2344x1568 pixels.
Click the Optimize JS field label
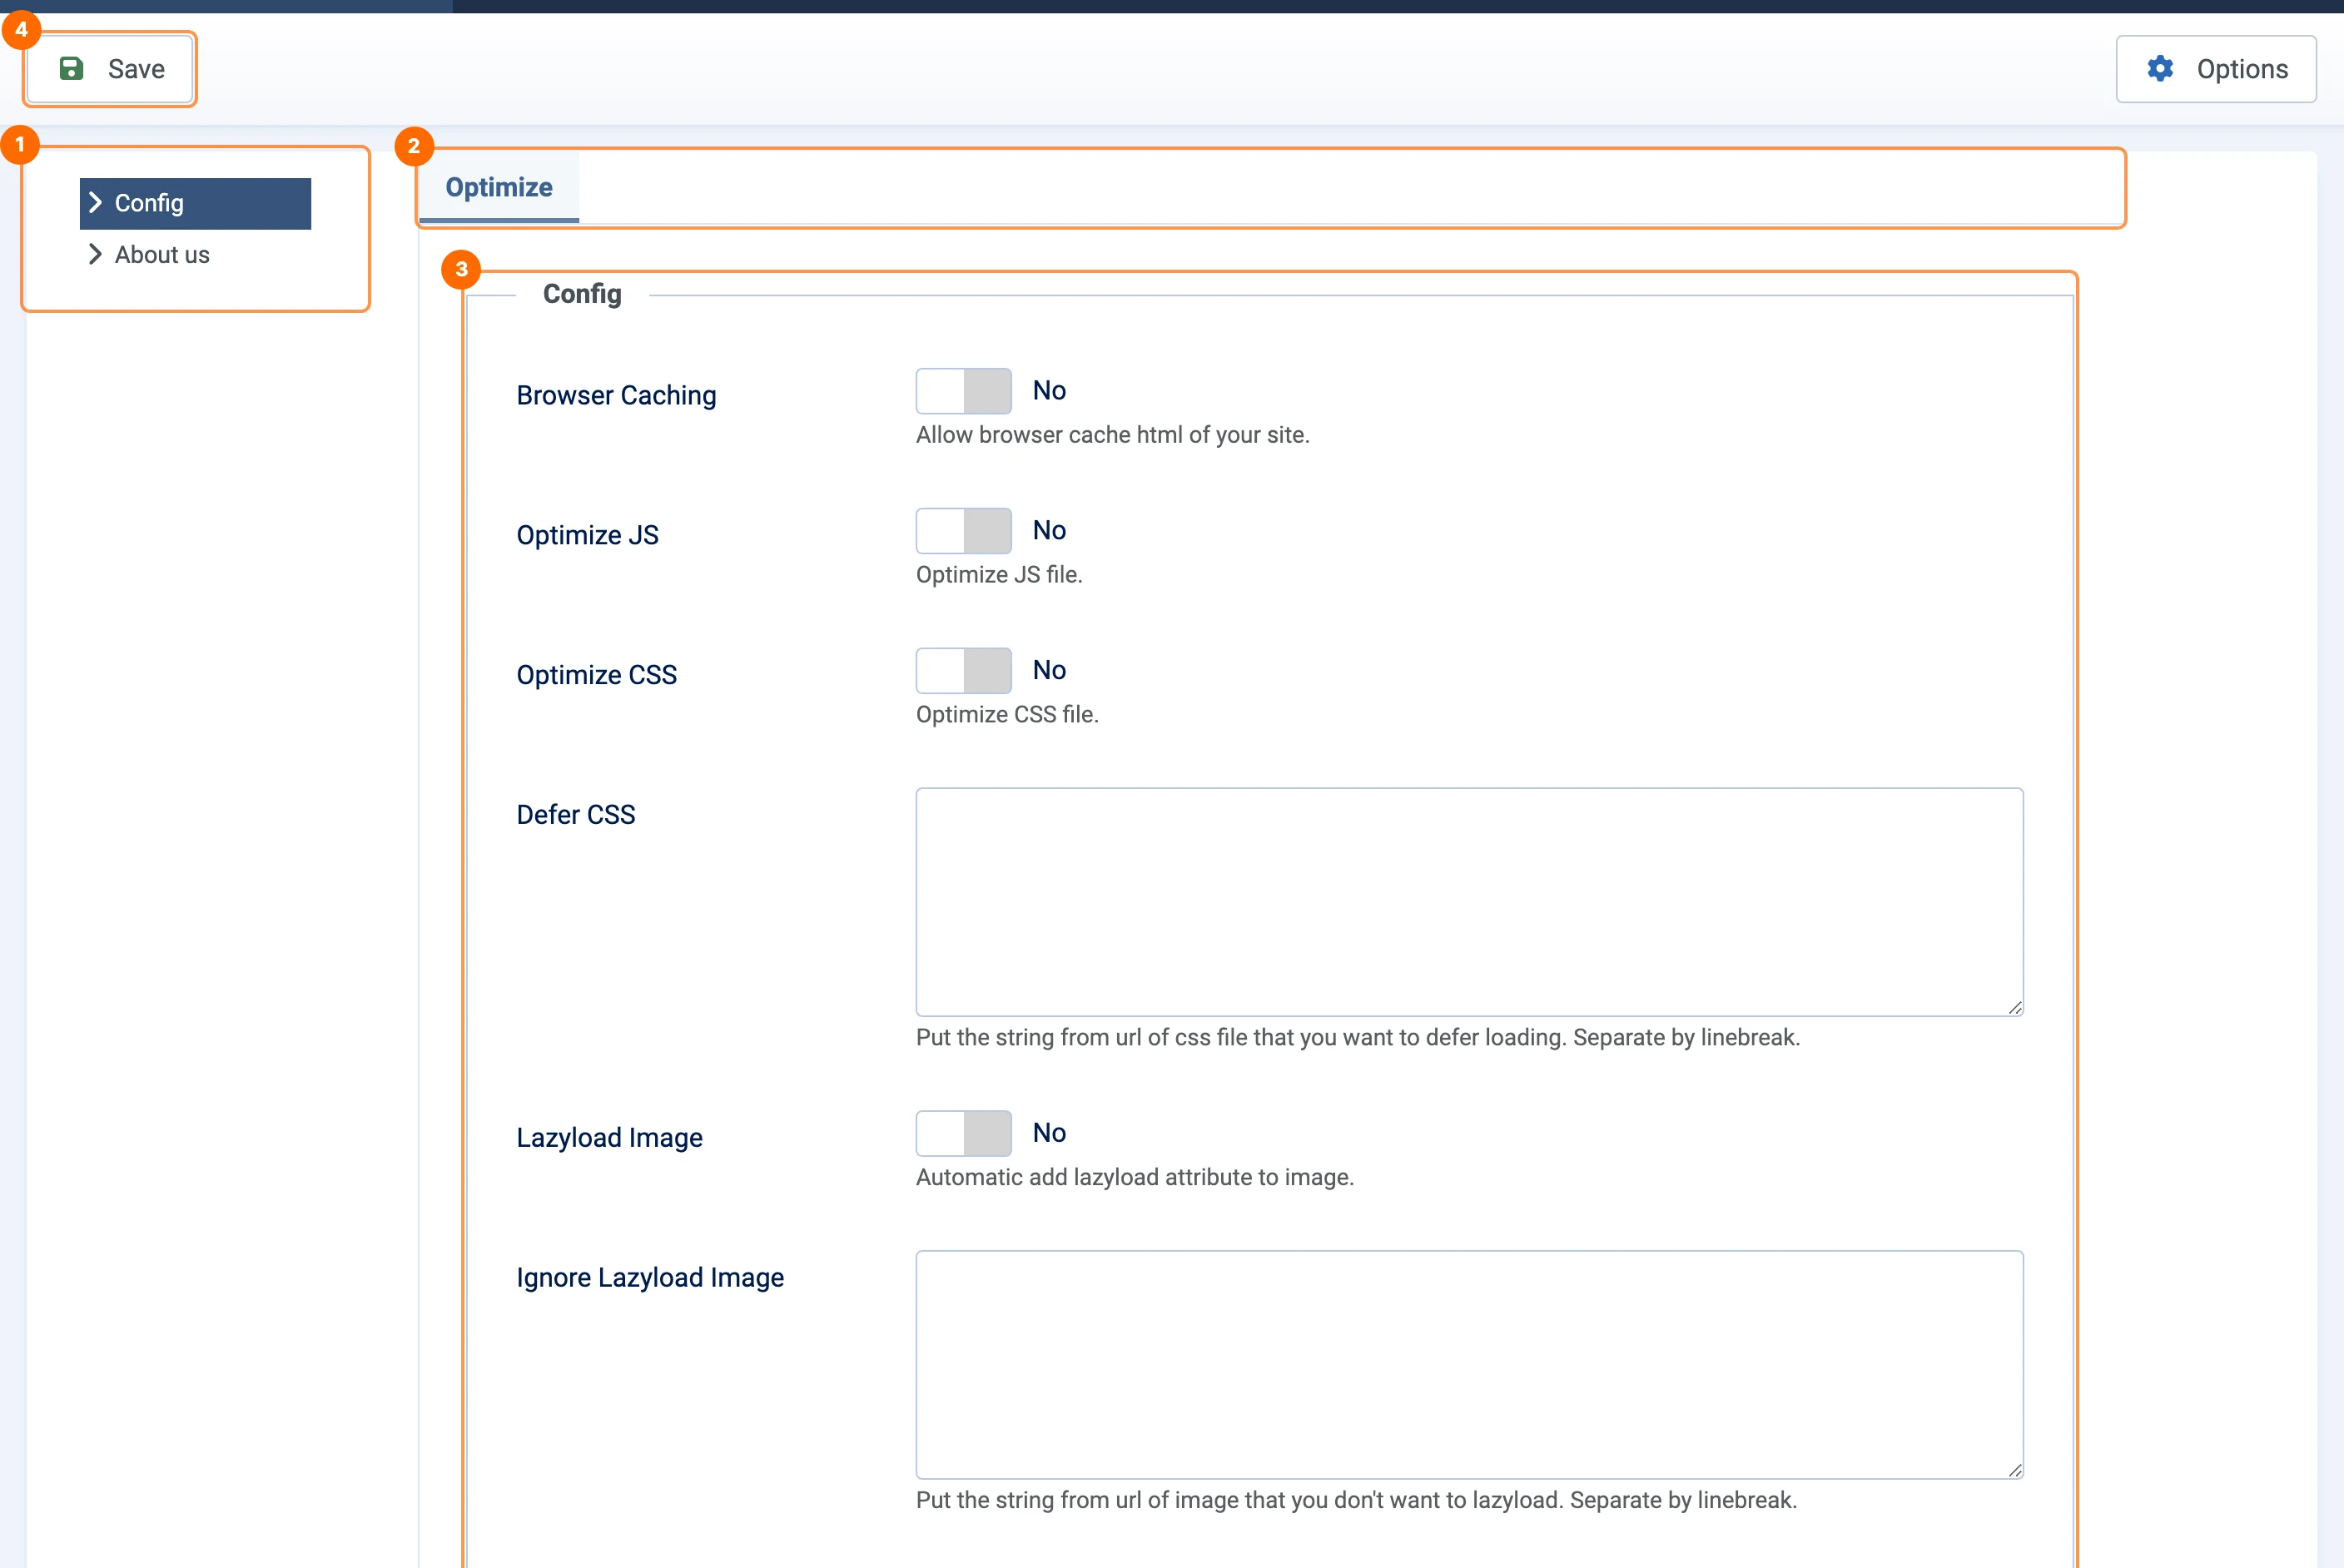587,536
